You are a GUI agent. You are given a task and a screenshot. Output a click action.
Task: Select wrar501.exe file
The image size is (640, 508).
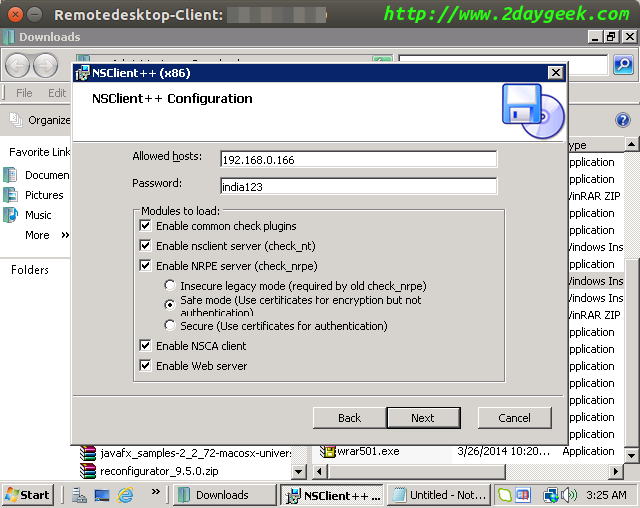pos(360,451)
